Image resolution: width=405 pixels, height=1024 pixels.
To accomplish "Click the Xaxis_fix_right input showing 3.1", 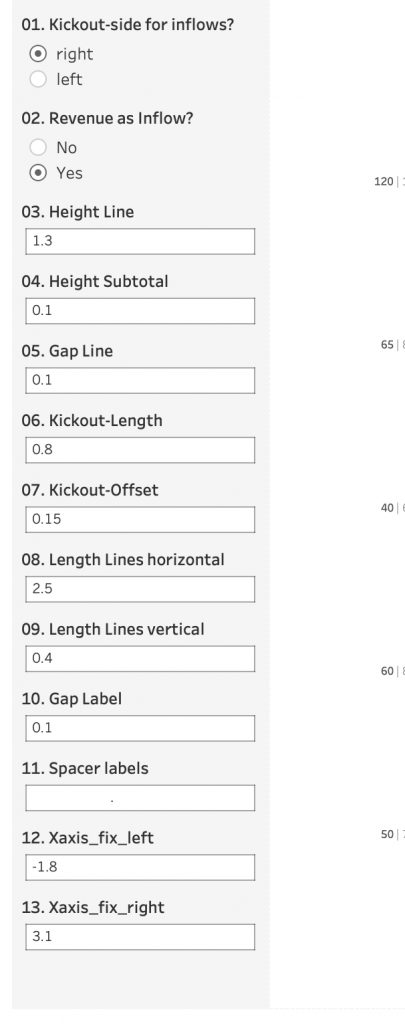I will click(x=140, y=936).
